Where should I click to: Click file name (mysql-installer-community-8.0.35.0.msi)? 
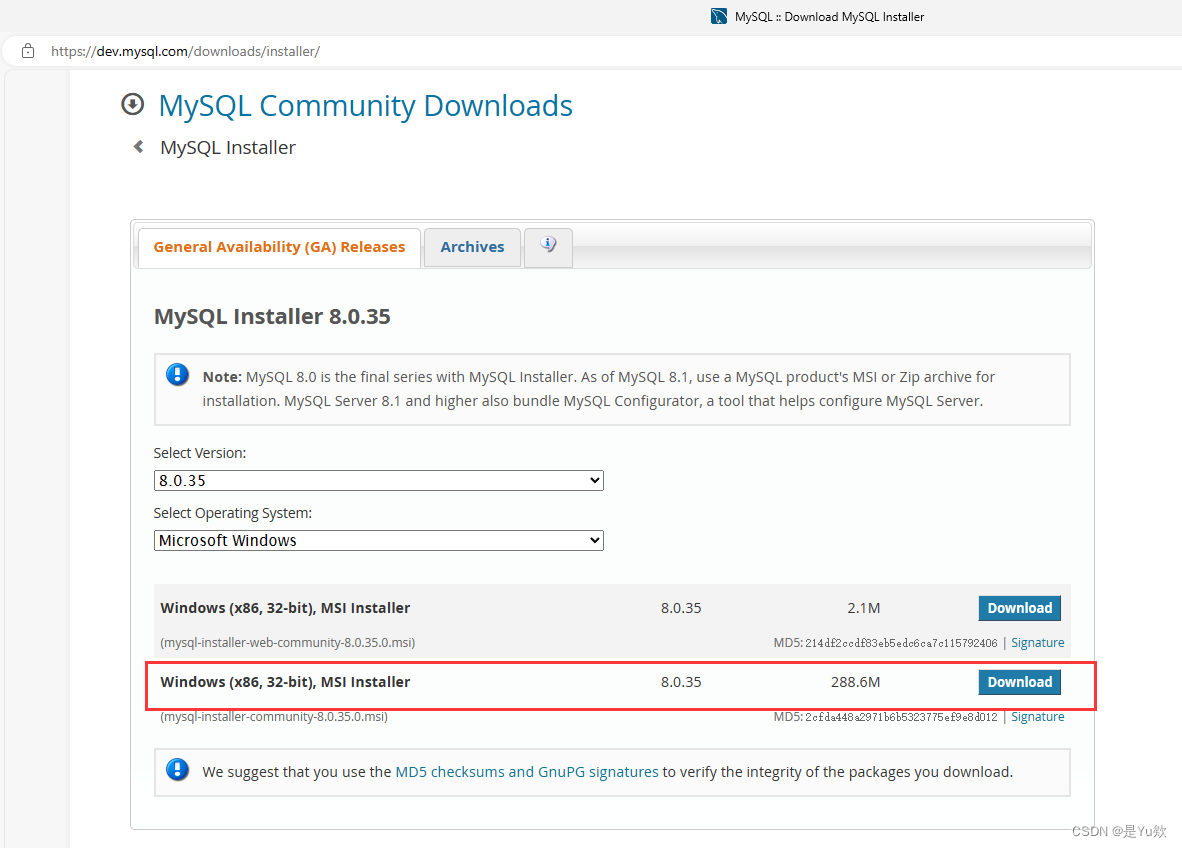tap(274, 717)
